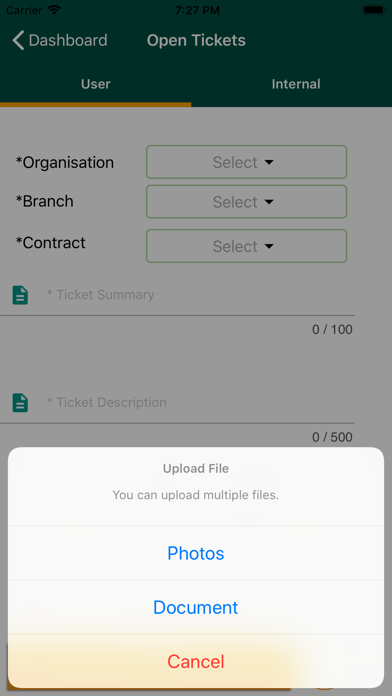Cancel the Upload File dialog
Image resolution: width=392 pixels, height=696 pixels.
coord(196,661)
